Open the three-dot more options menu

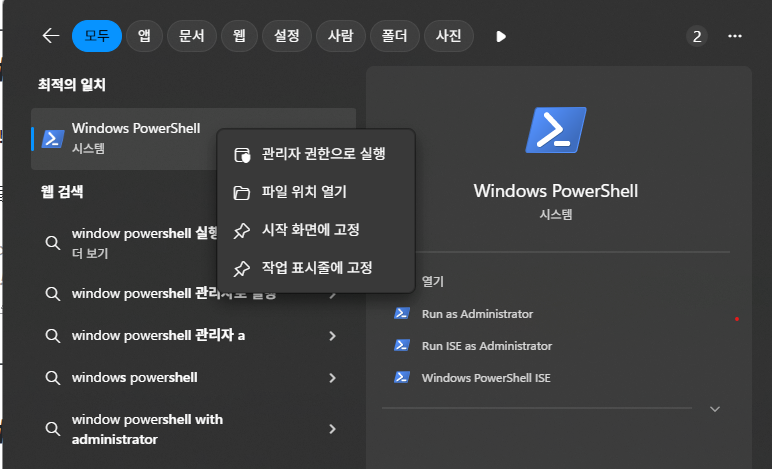click(735, 36)
